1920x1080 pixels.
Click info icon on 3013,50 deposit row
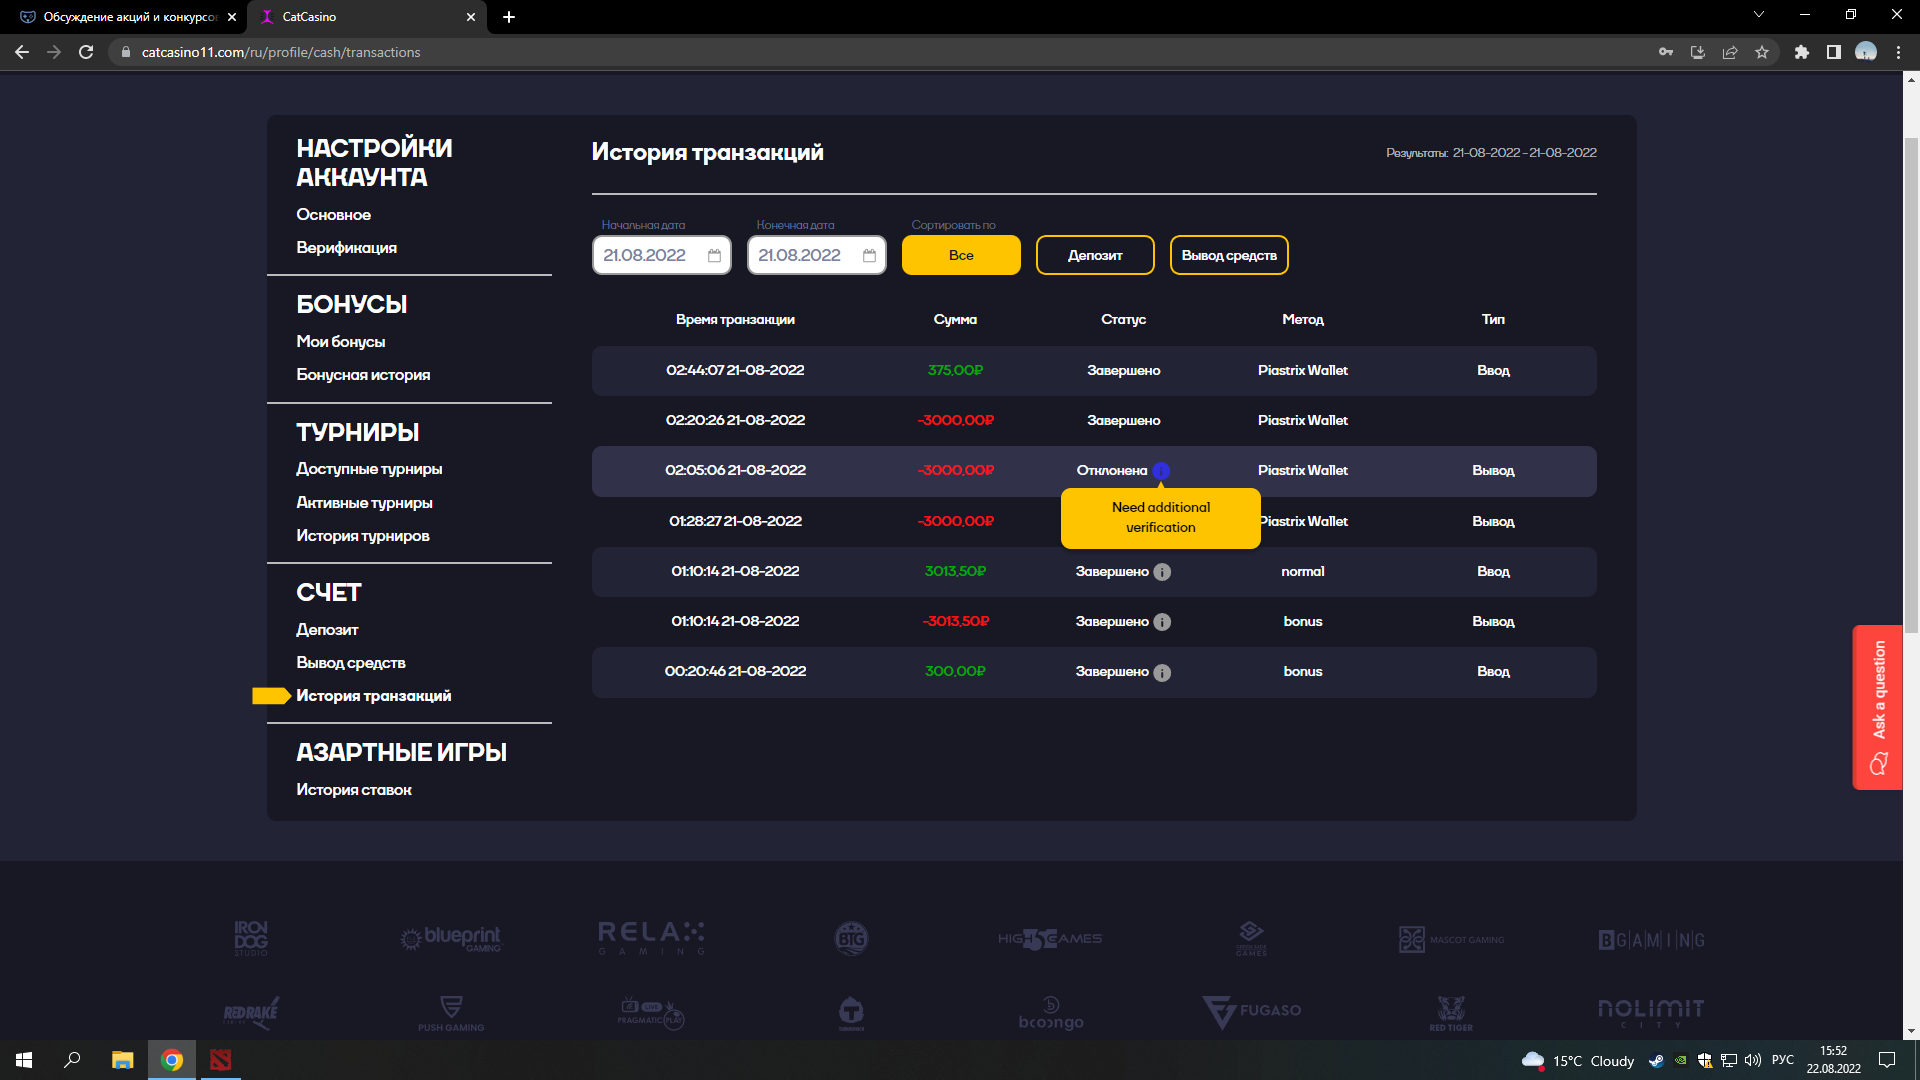pyautogui.click(x=1162, y=572)
